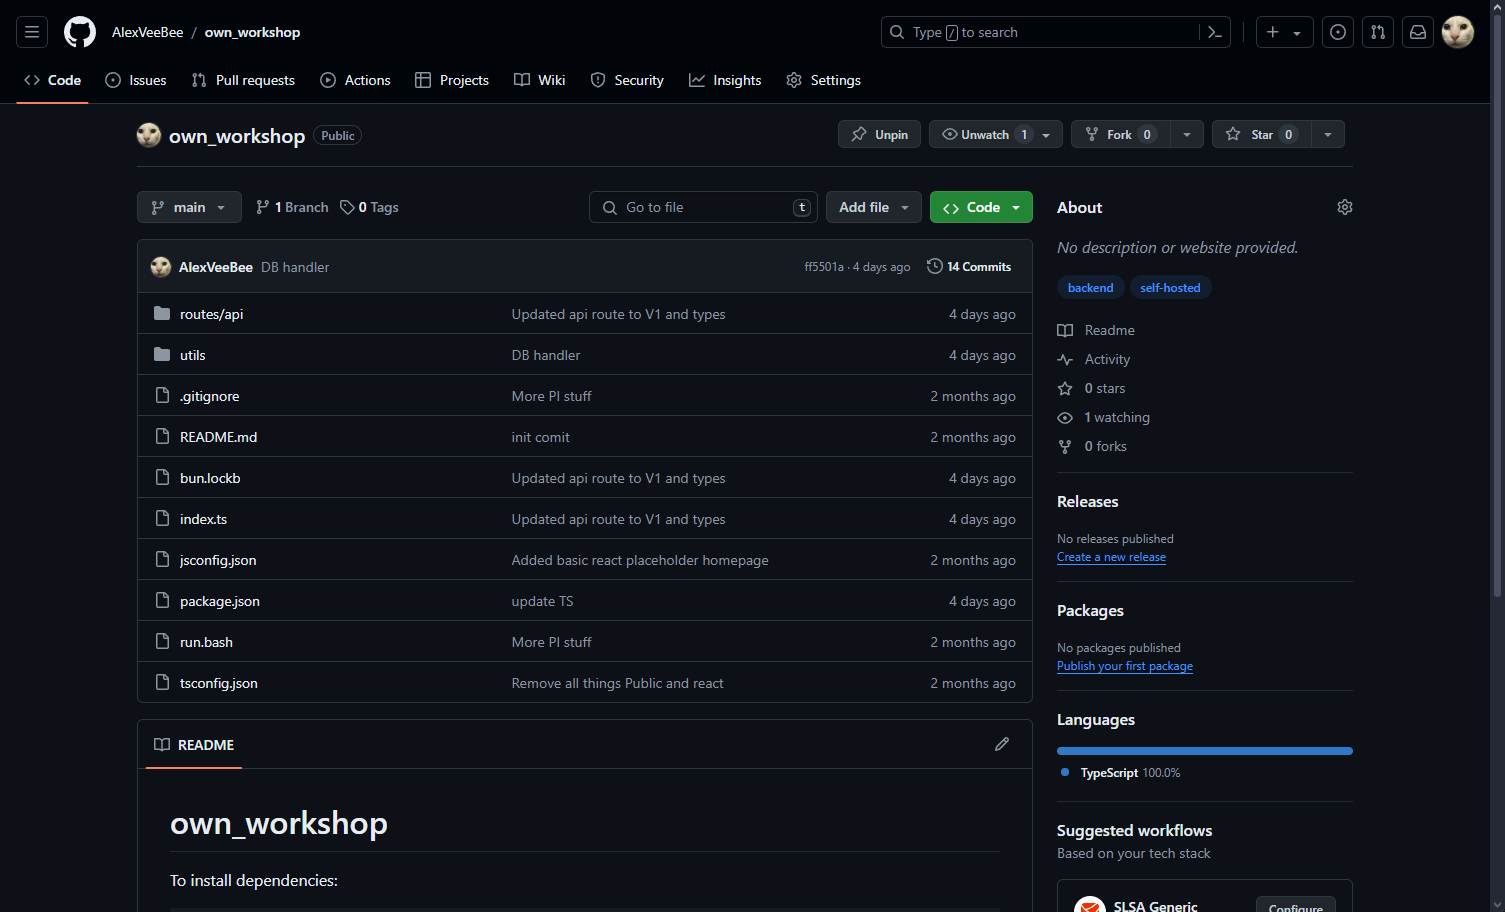The height and width of the screenshot is (912, 1505).
Task: Open 'Added basic react placeholder homepage' commit
Action: [x=640, y=560]
